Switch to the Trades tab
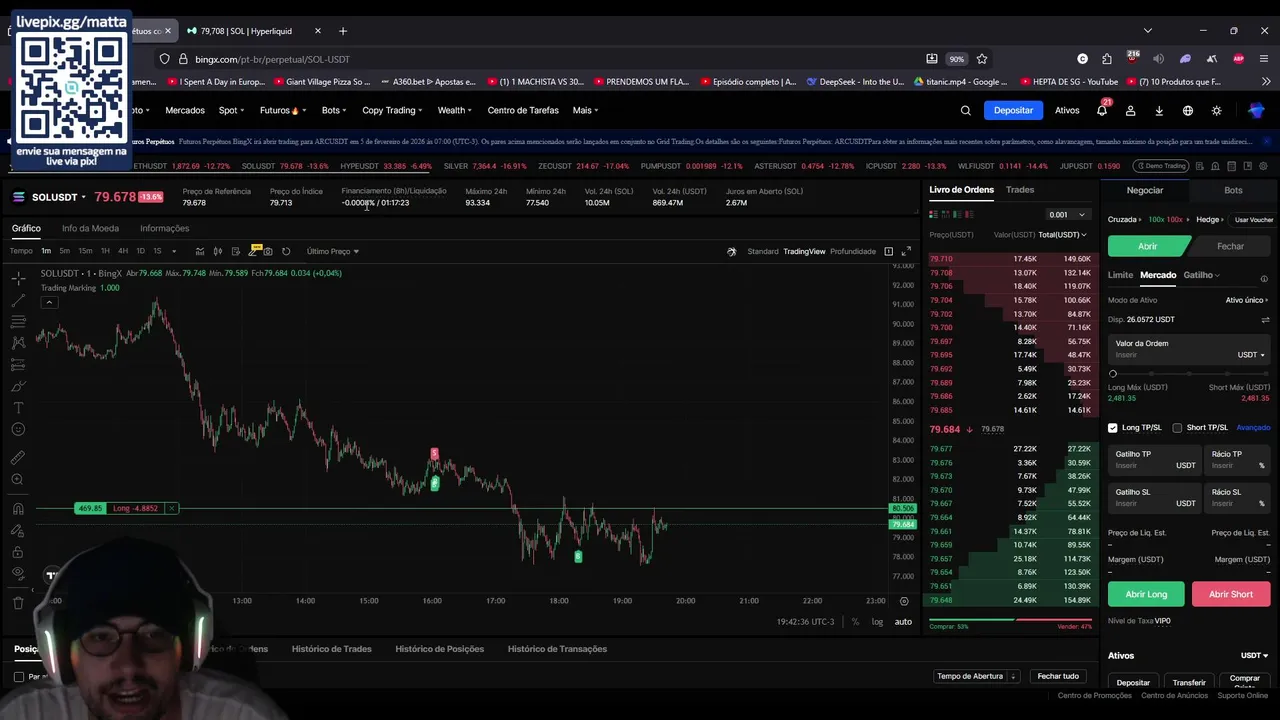 tap(1020, 190)
